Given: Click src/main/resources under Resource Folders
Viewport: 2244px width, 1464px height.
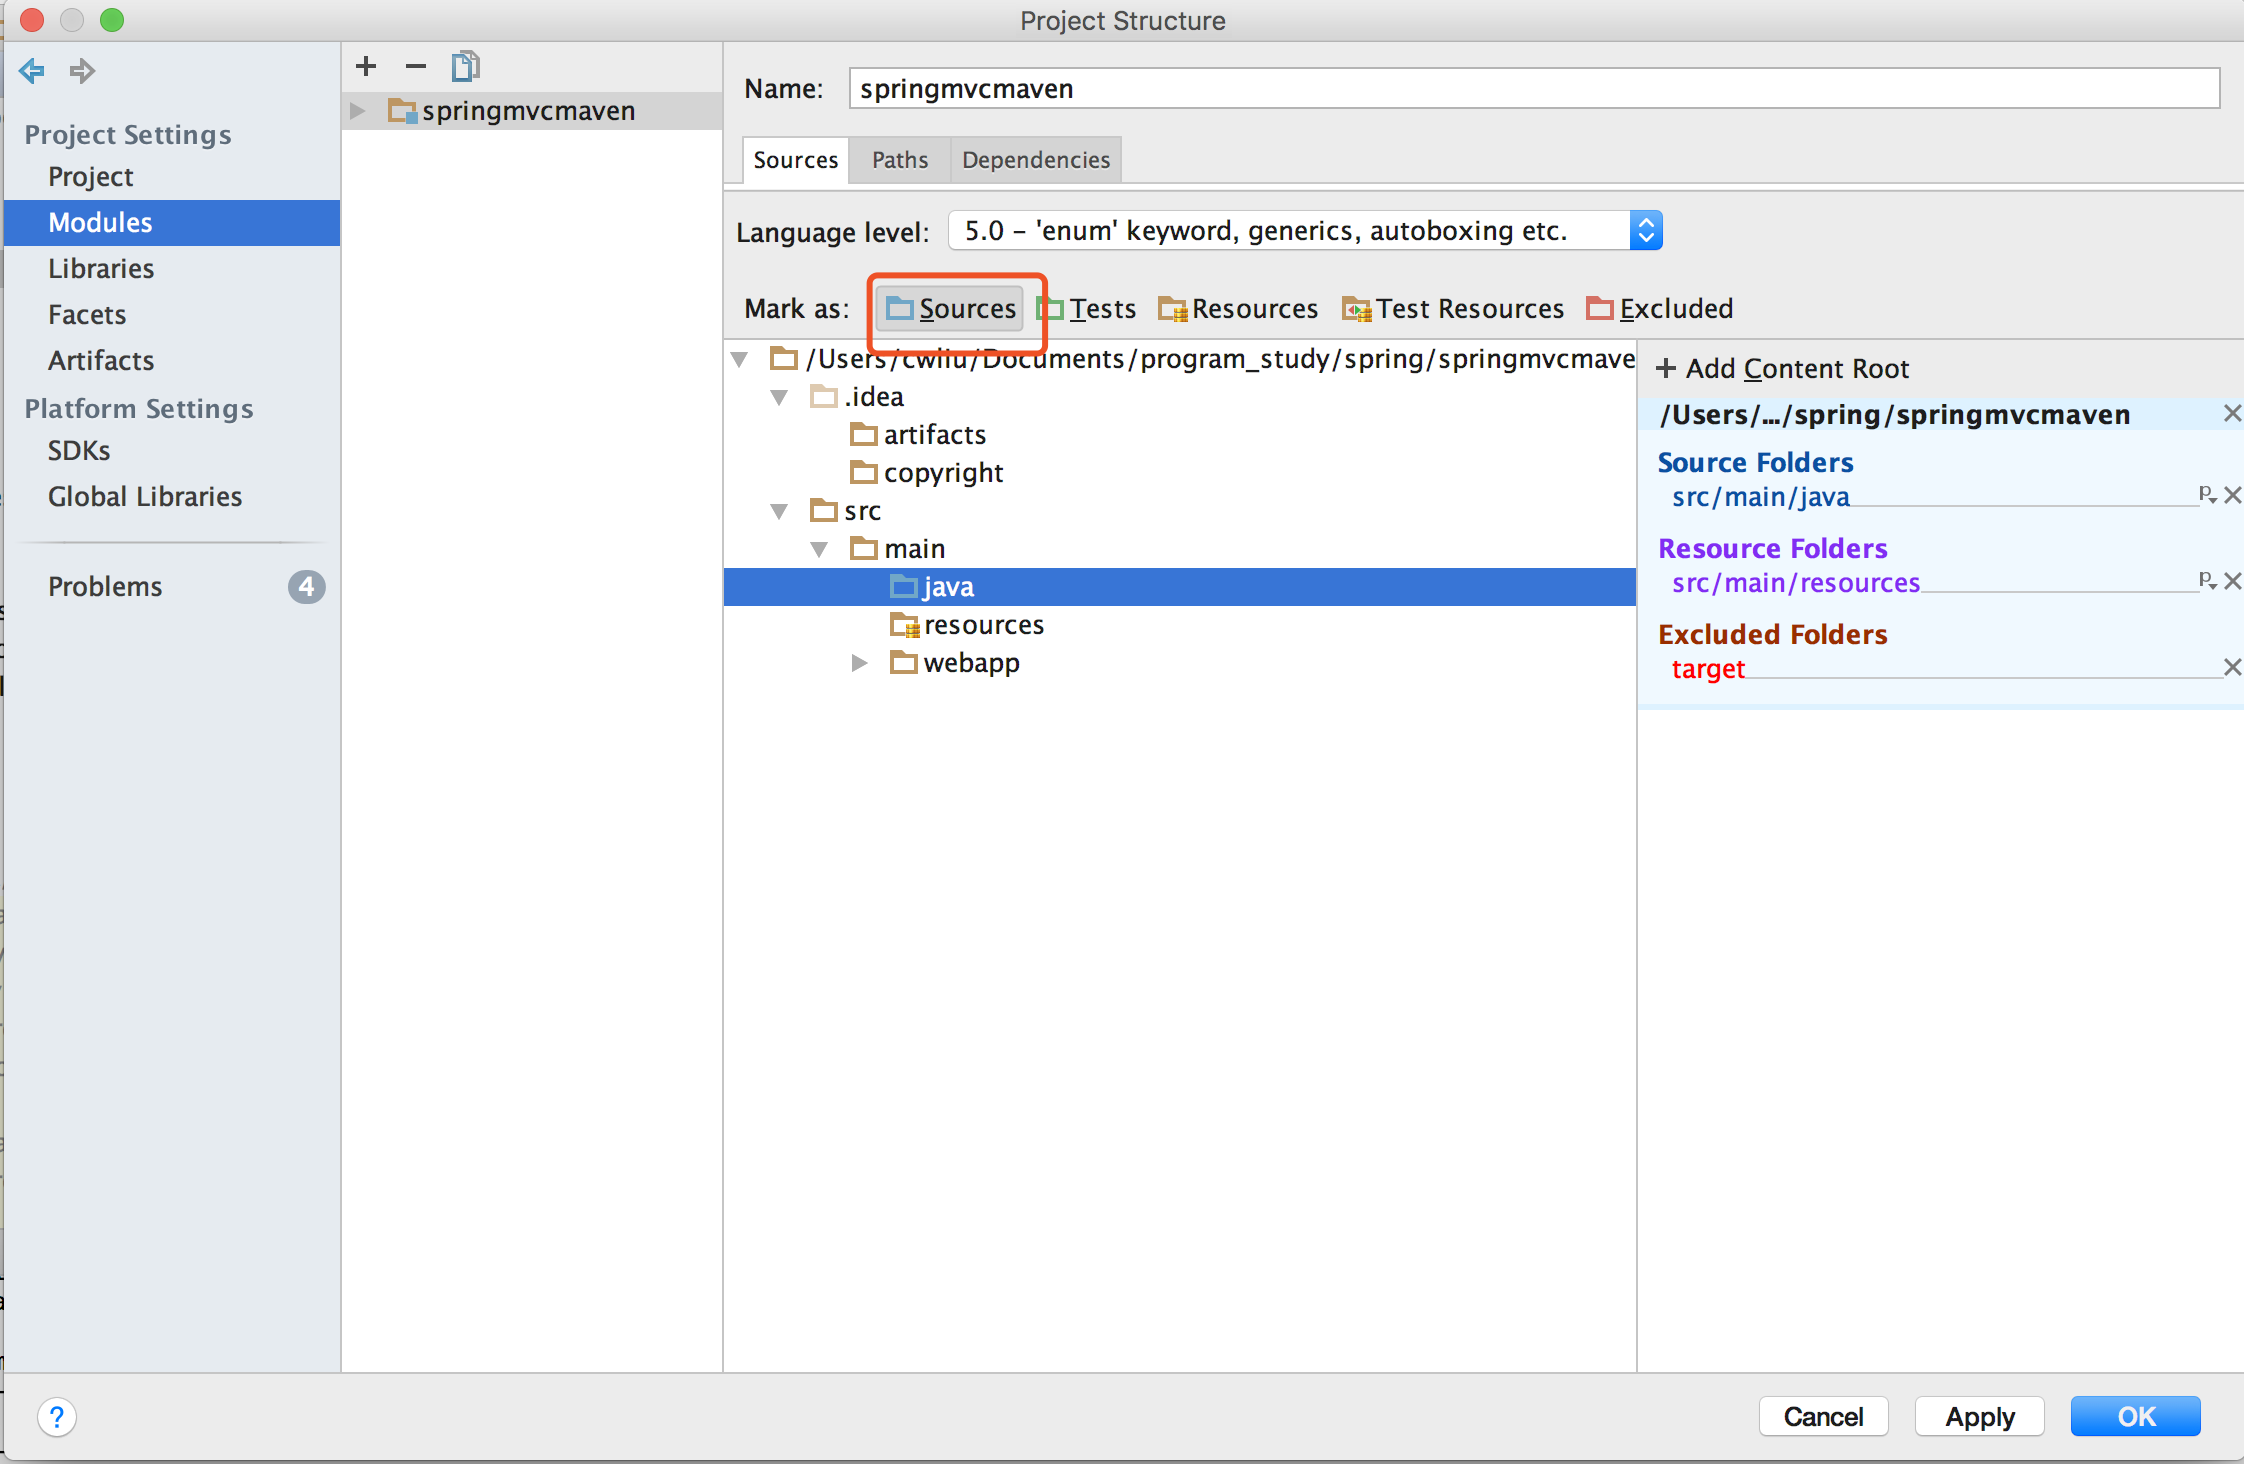Looking at the screenshot, I should click(x=1796, y=583).
